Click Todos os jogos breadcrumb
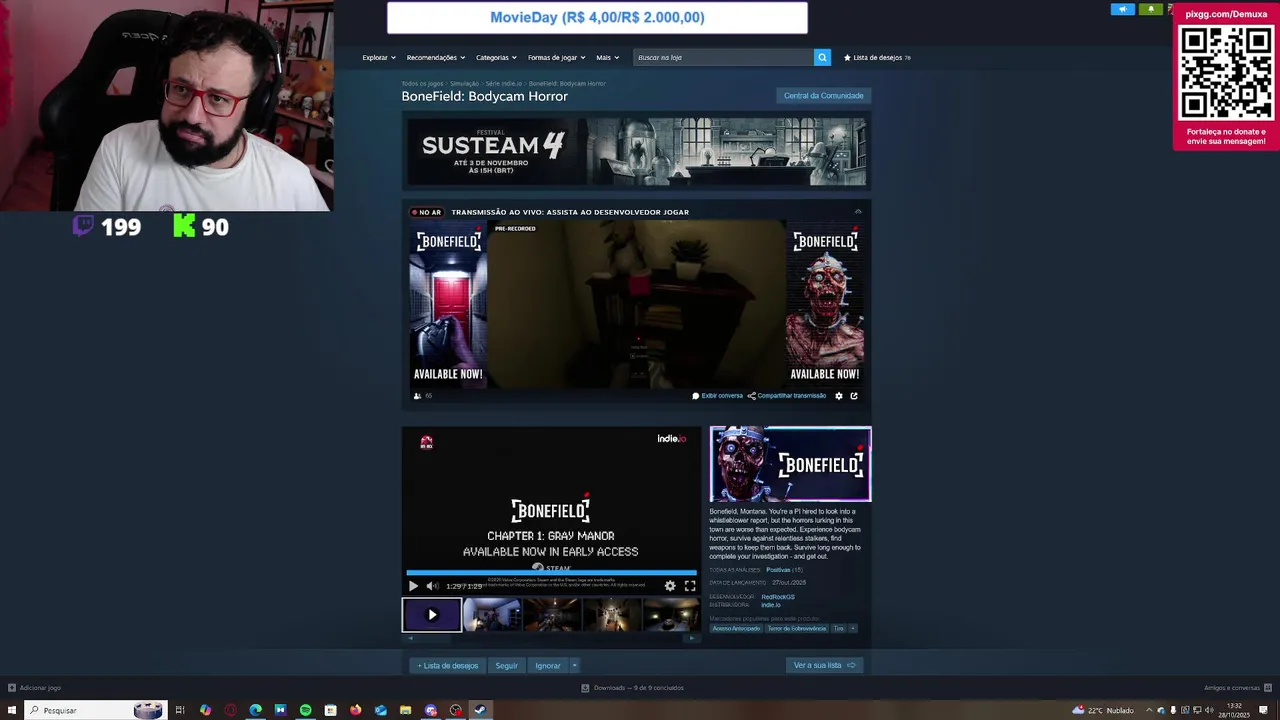This screenshot has width=1280, height=720. coord(422,84)
